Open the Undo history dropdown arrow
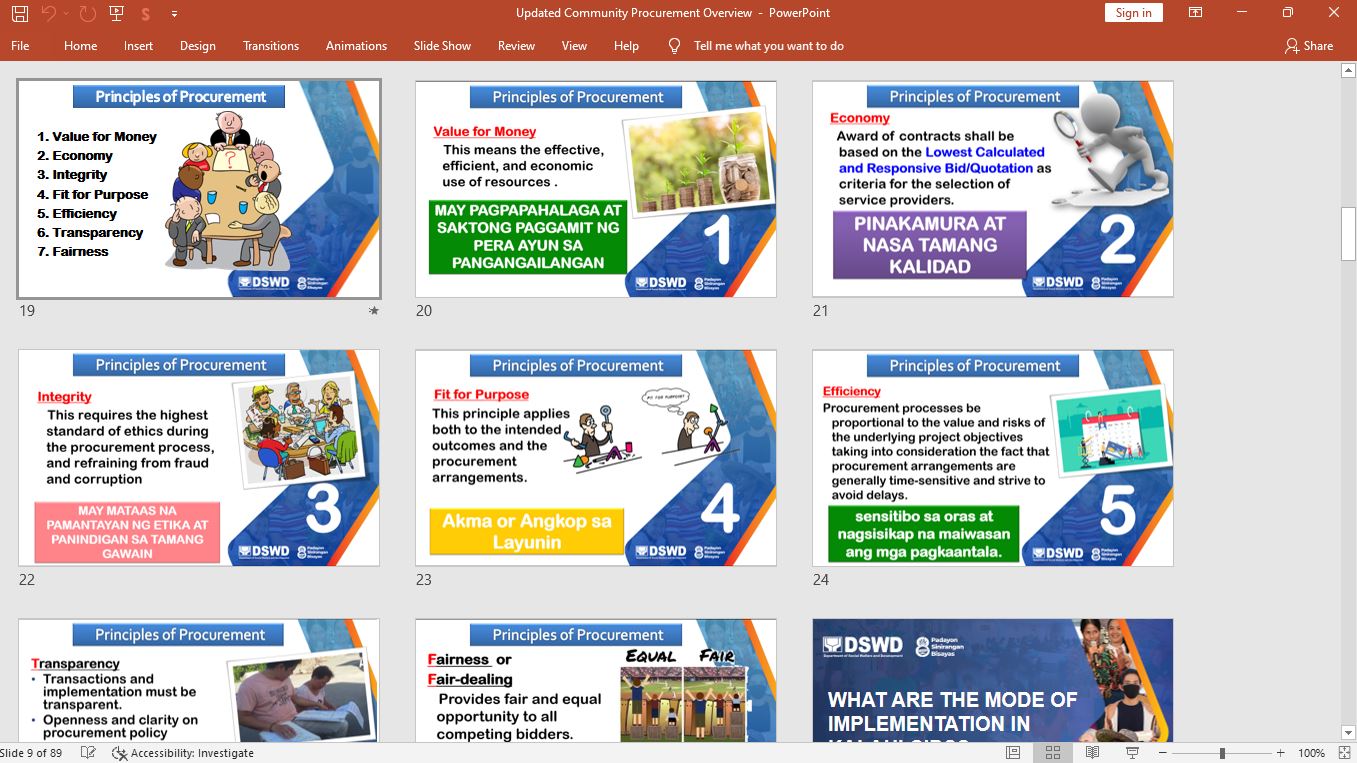Screen dimensions: 1357x763 click(66, 13)
